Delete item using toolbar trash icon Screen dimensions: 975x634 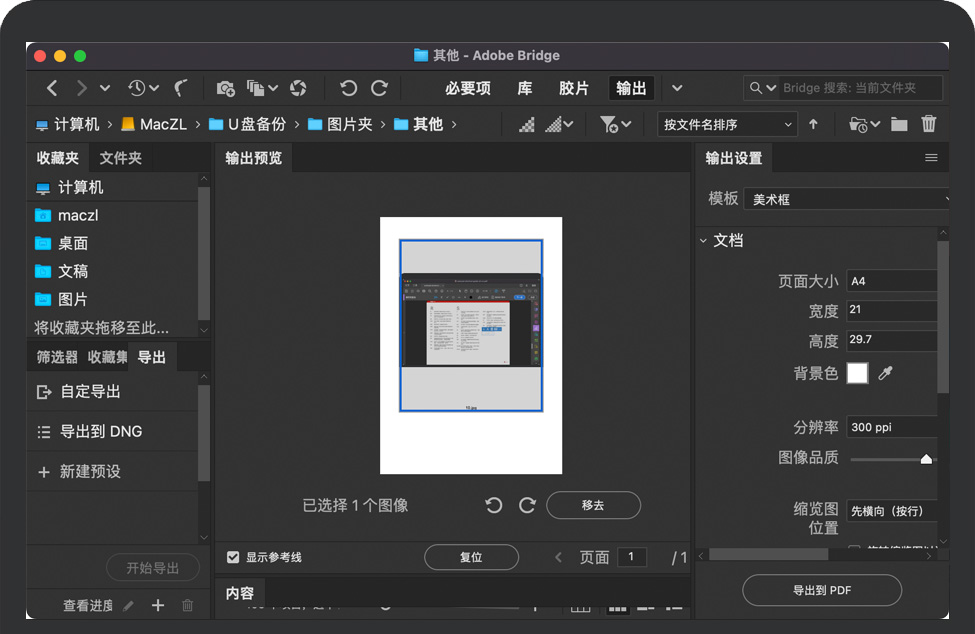(x=928, y=124)
